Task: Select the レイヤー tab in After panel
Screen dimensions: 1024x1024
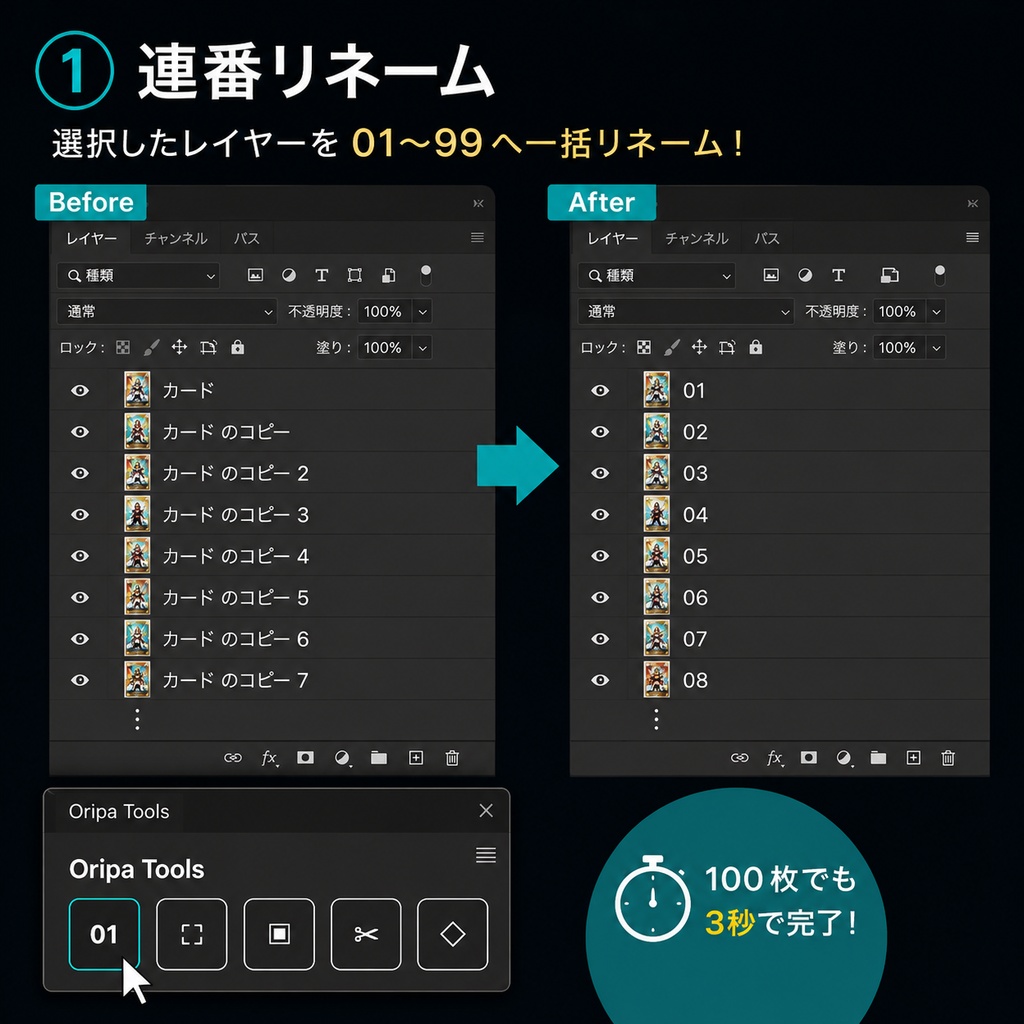Action: [612, 238]
